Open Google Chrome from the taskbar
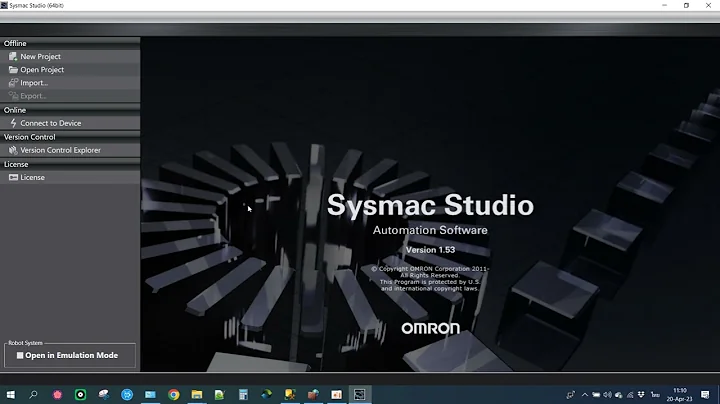Screen dimensions: 720x404 (x=174, y=394)
